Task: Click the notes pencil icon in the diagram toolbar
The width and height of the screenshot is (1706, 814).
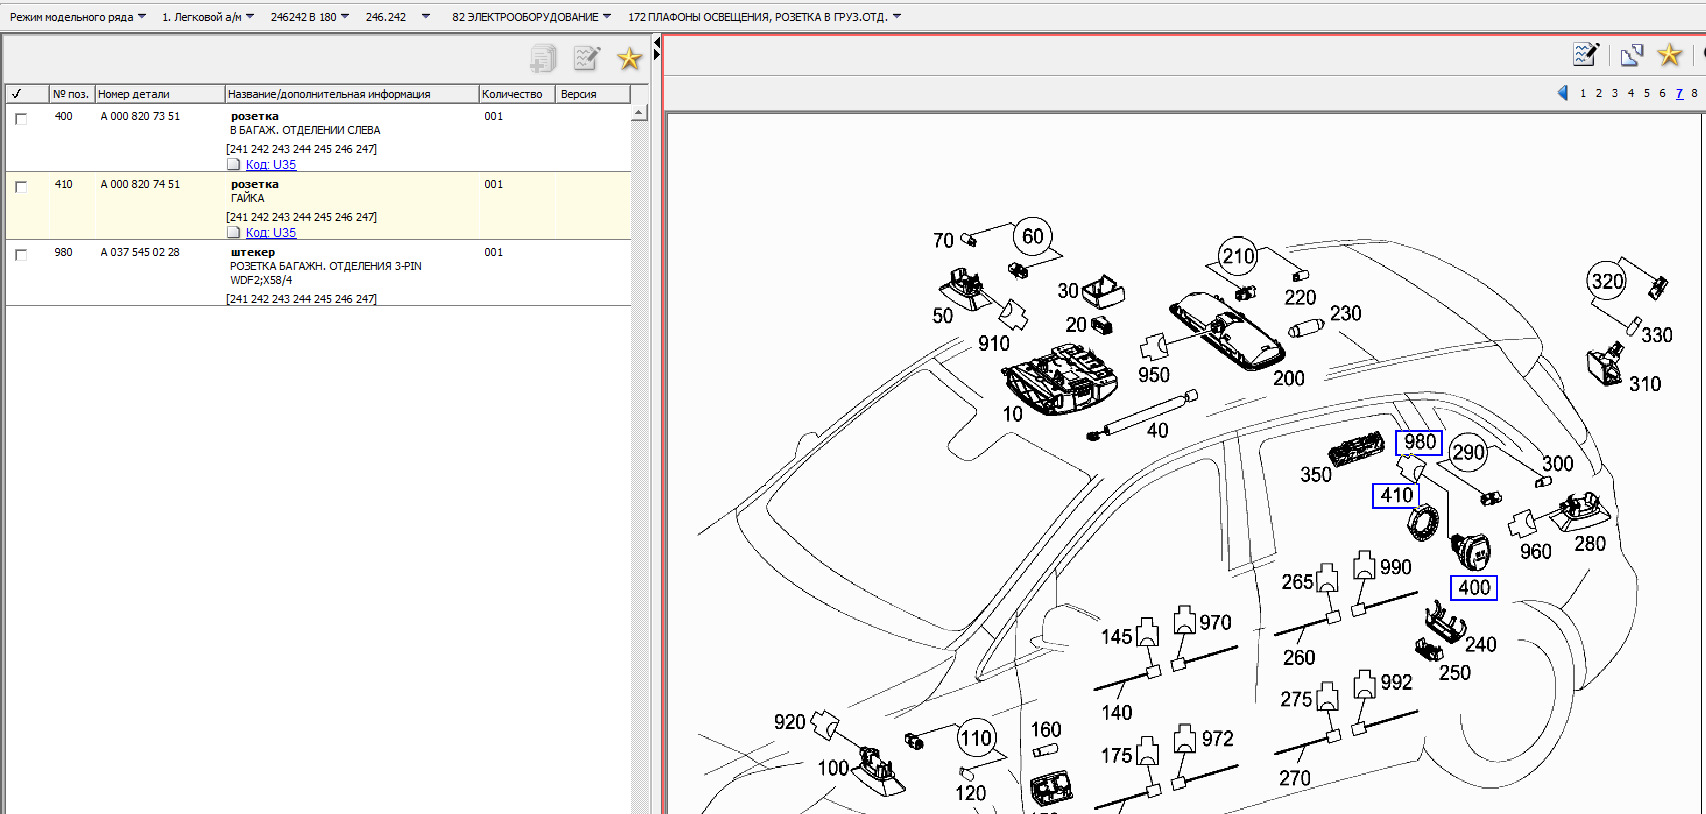Action: [1585, 55]
